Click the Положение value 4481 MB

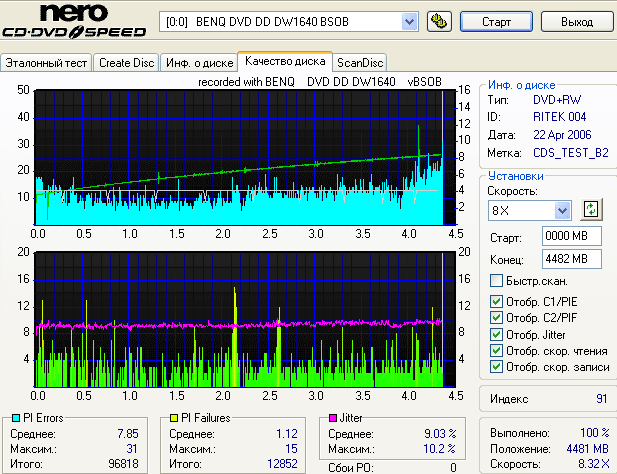point(587,448)
